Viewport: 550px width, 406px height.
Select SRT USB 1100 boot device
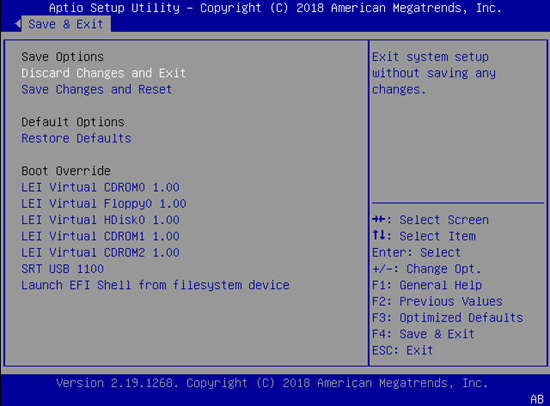(x=62, y=269)
